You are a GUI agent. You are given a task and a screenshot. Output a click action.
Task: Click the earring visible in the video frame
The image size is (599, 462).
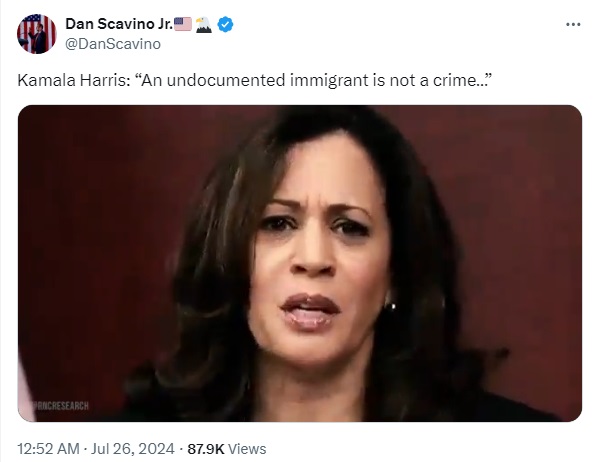point(391,305)
